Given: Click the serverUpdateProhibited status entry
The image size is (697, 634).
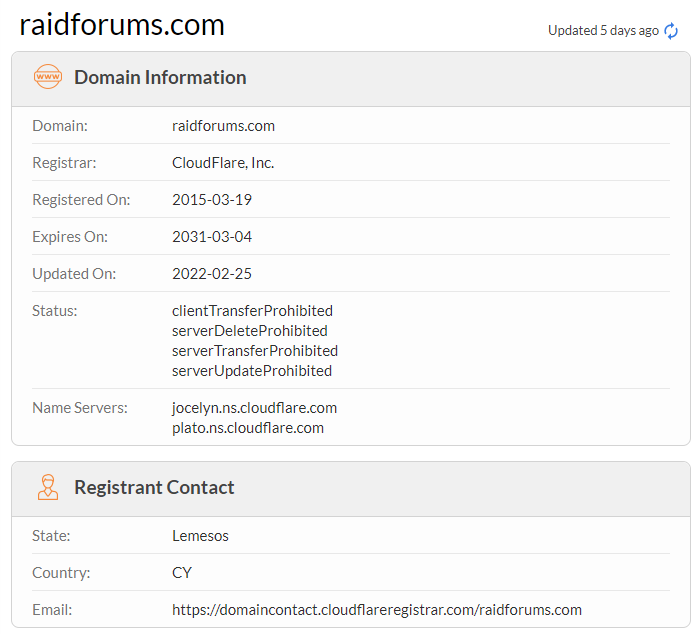Looking at the screenshot, I should 252,371.
